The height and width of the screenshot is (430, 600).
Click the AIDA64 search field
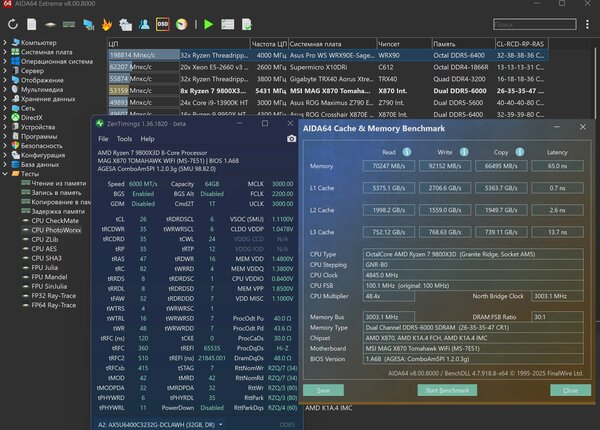[535, 24]
